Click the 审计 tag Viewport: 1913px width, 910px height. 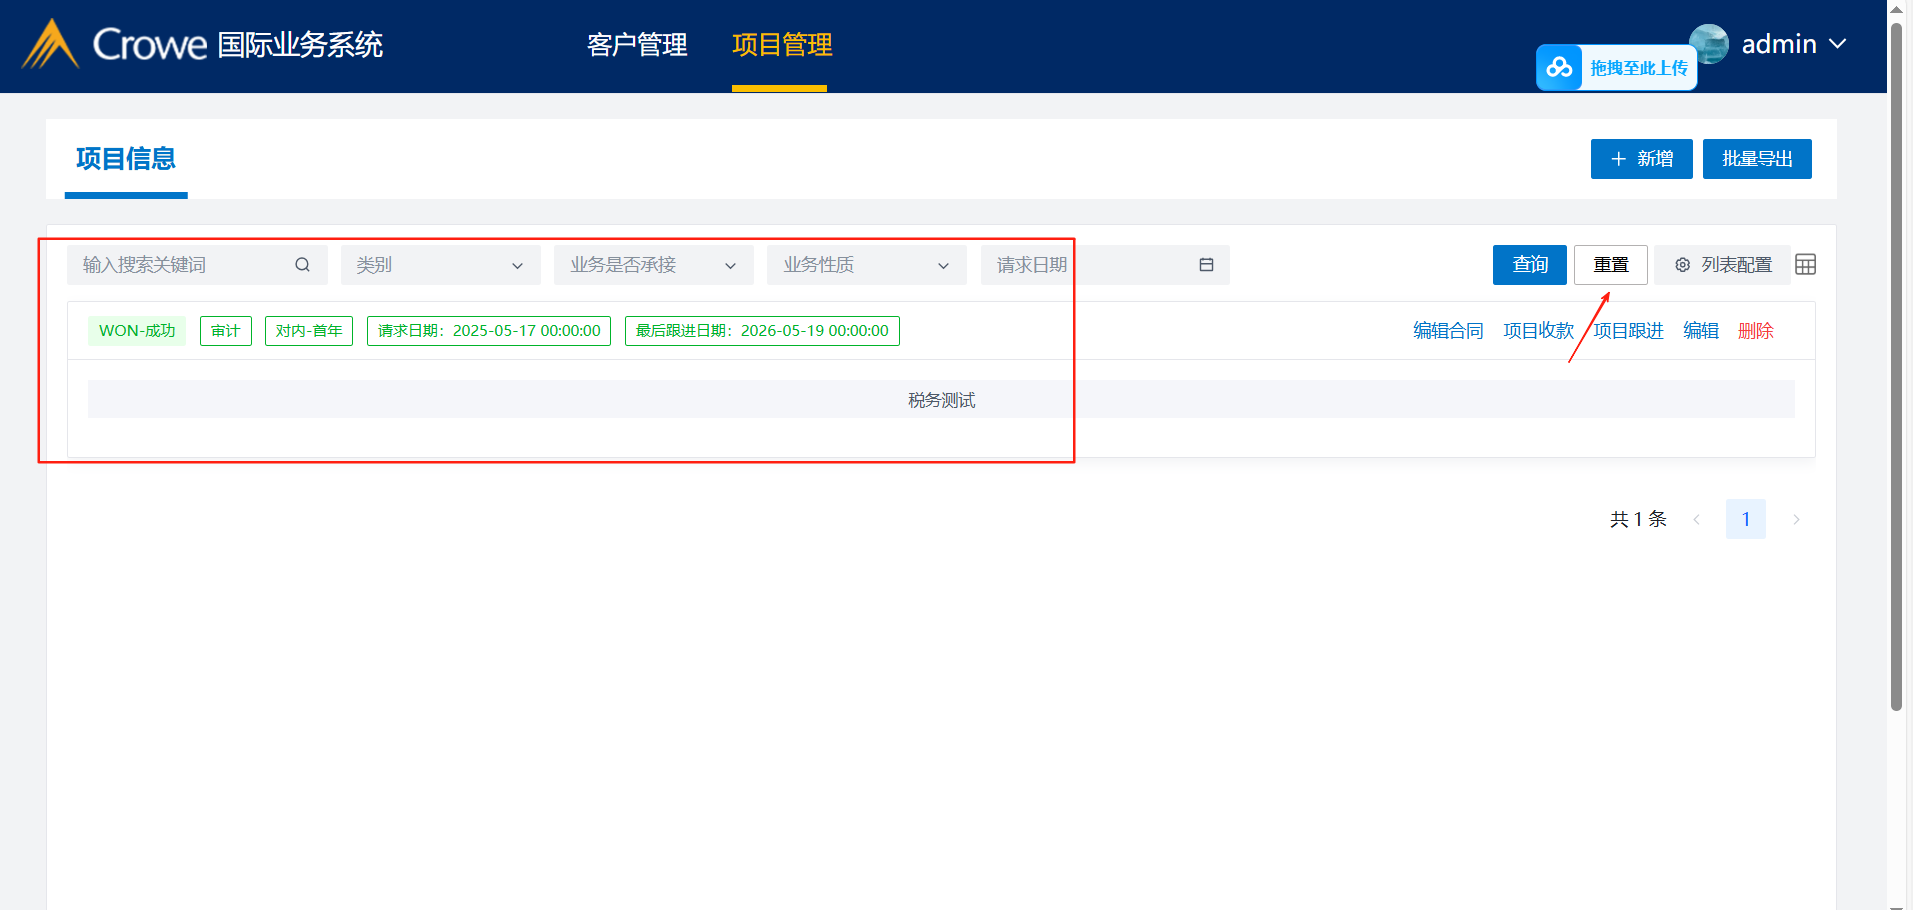click(x=226, y=331)
